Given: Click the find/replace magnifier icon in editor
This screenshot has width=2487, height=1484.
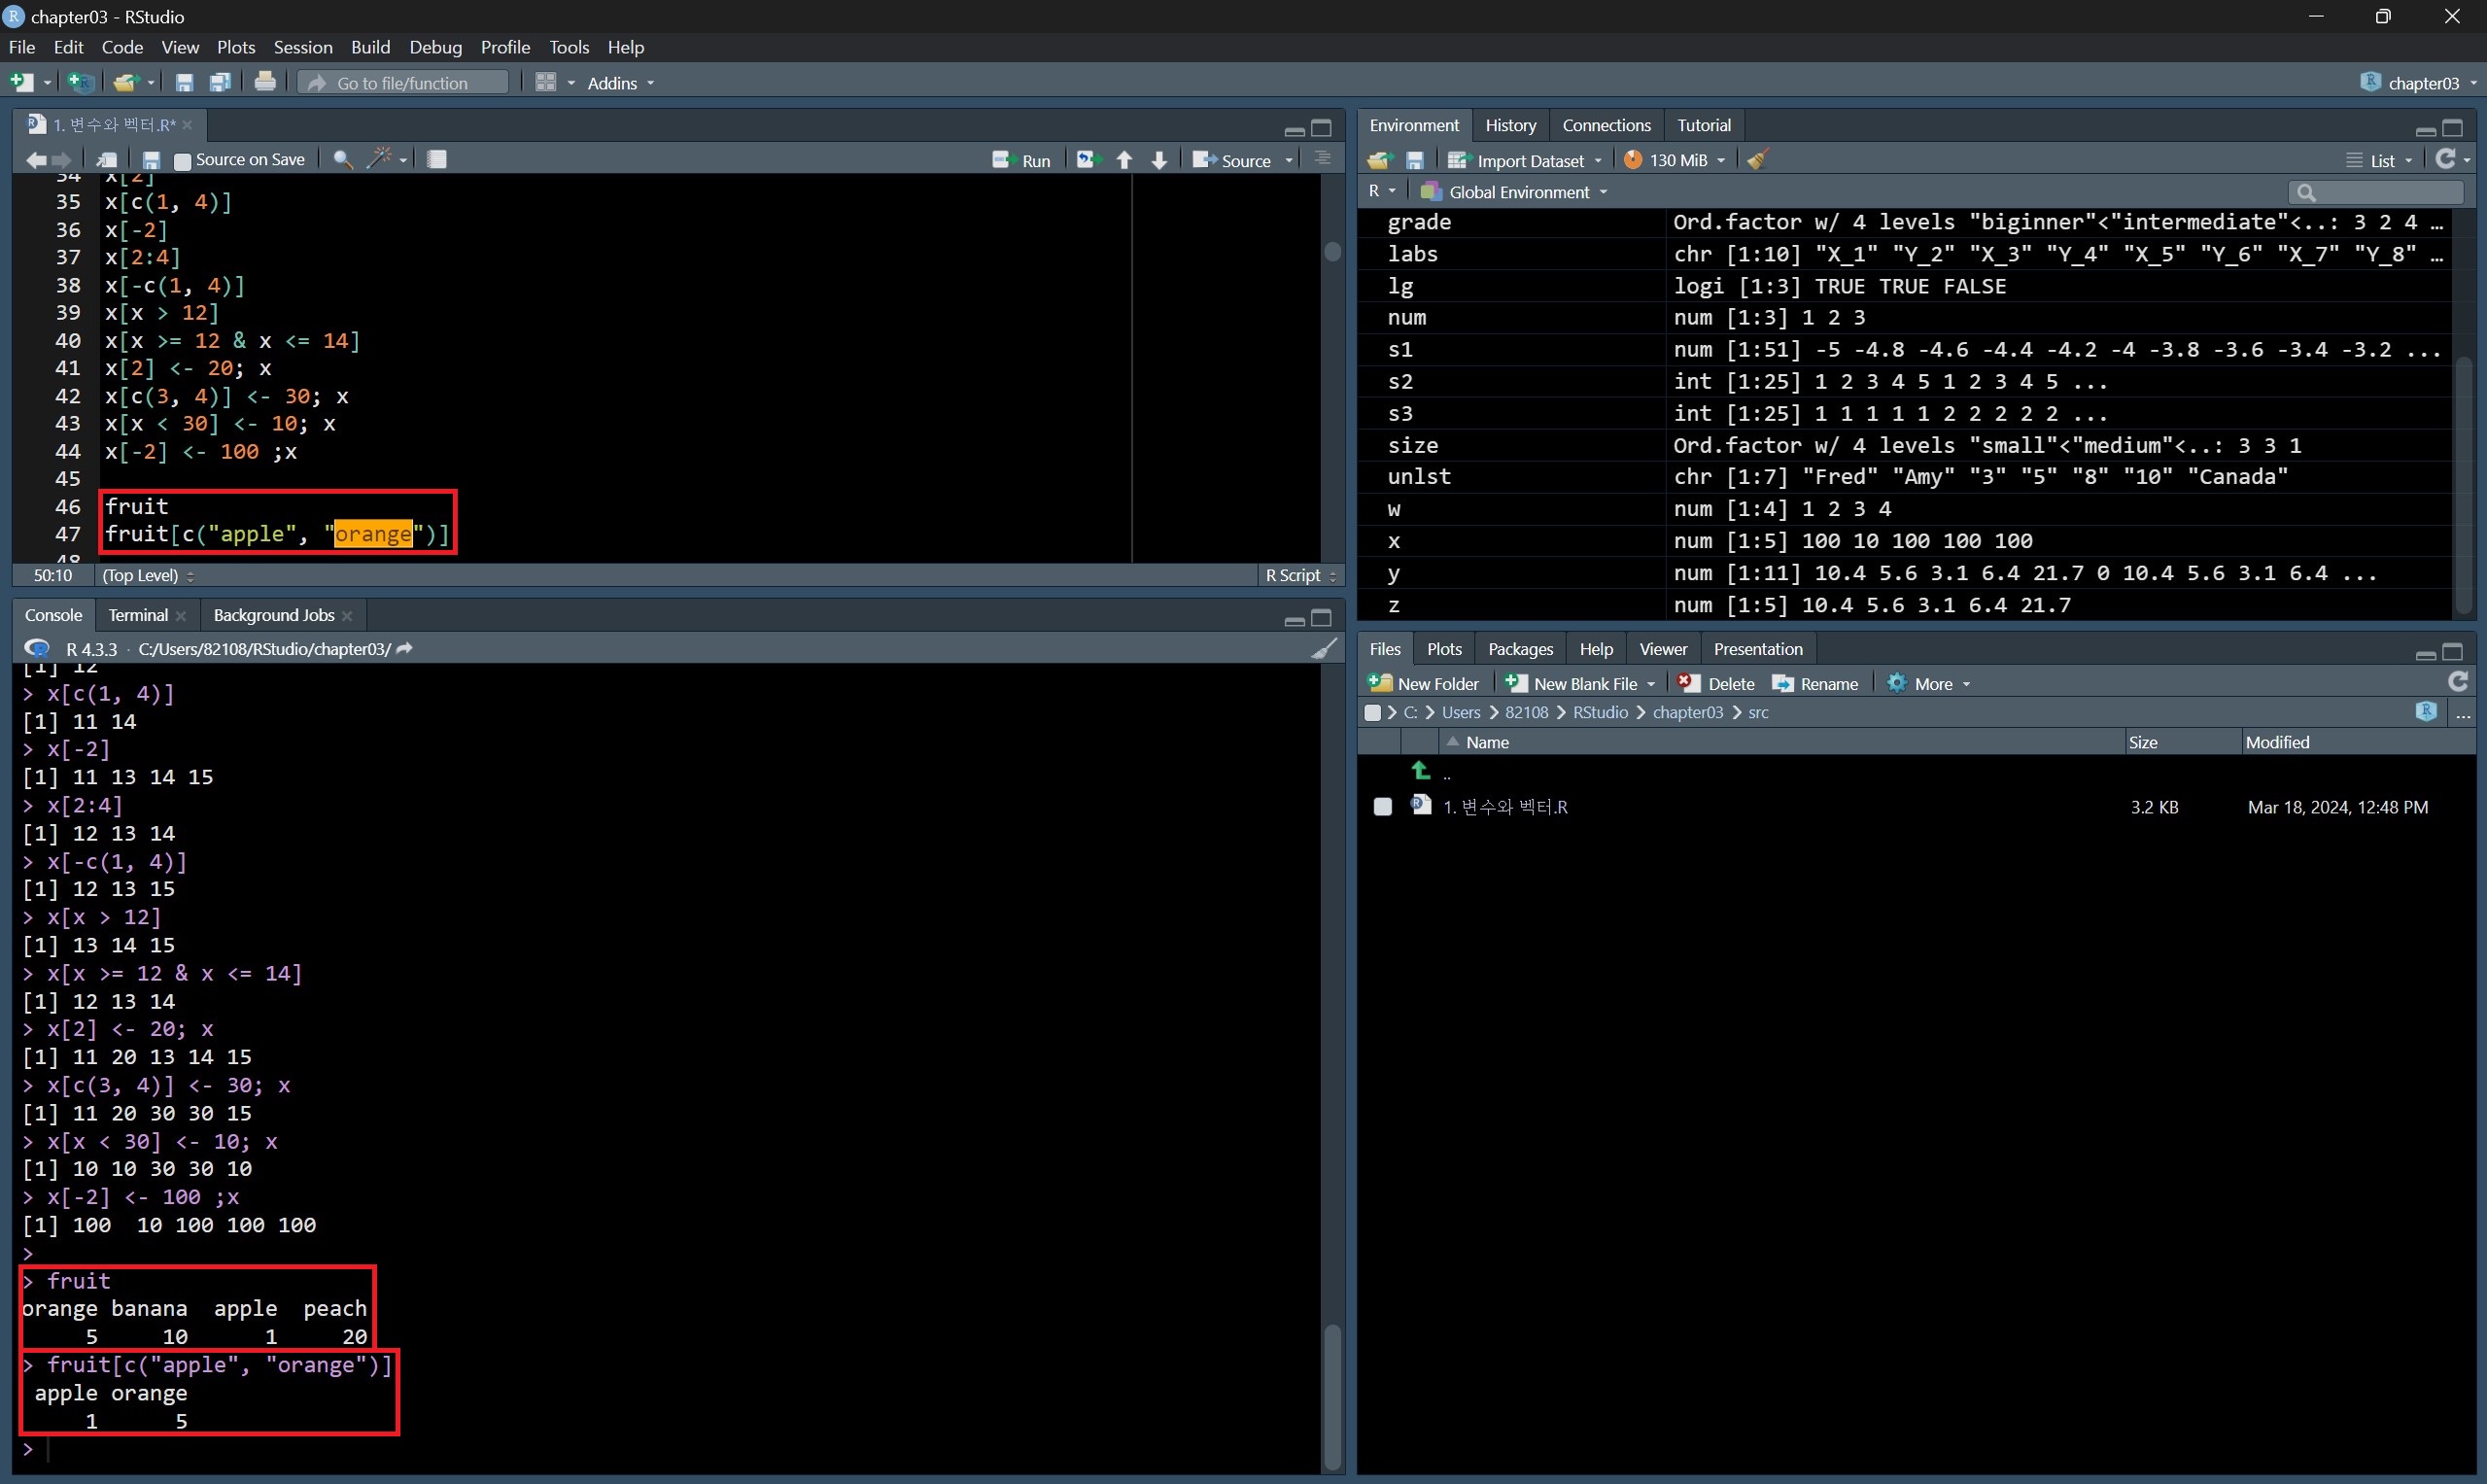Looking at the screenshot, I should pos(342,160).
